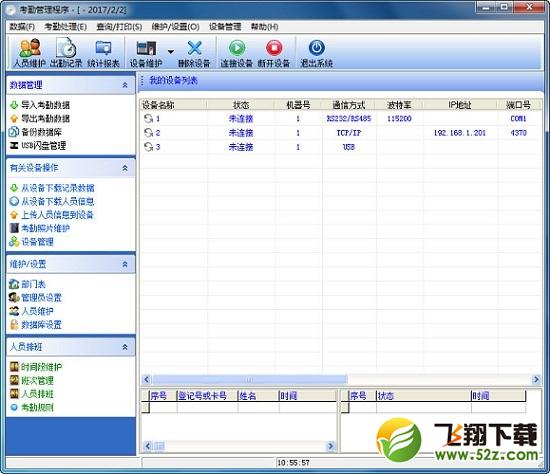This screenshot has width=550, height=474.
Task: Collapse the 人员排班 sidebar panel
Action: [x=125, y=347]
